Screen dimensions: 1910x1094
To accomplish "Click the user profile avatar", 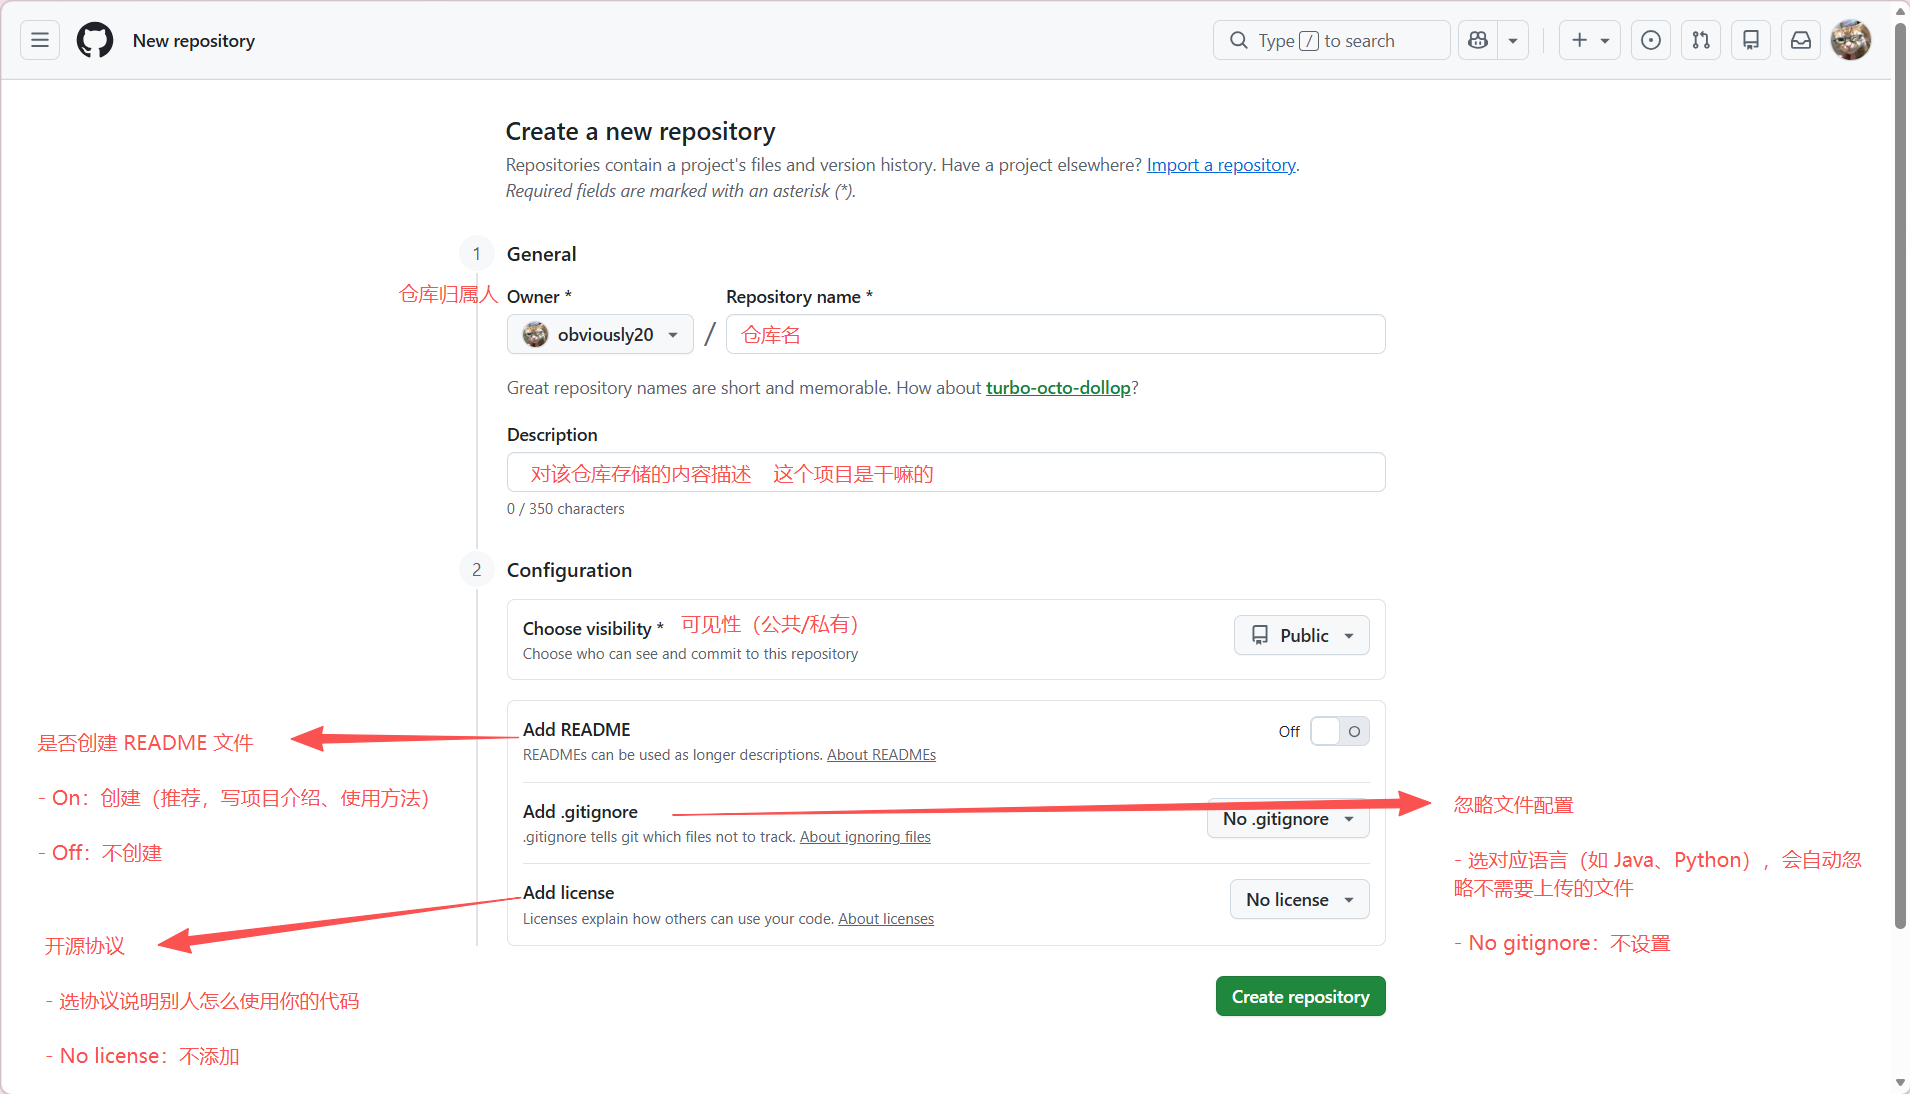I will click(1851, 40).
